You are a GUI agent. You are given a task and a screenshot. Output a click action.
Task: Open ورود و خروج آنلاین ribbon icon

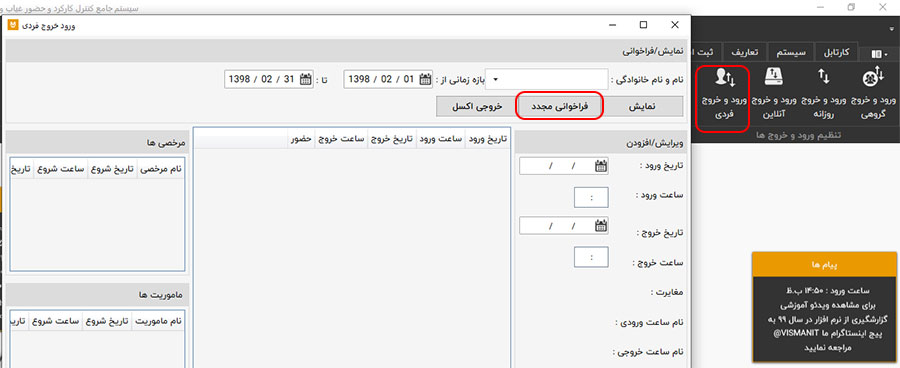[773, 93]
